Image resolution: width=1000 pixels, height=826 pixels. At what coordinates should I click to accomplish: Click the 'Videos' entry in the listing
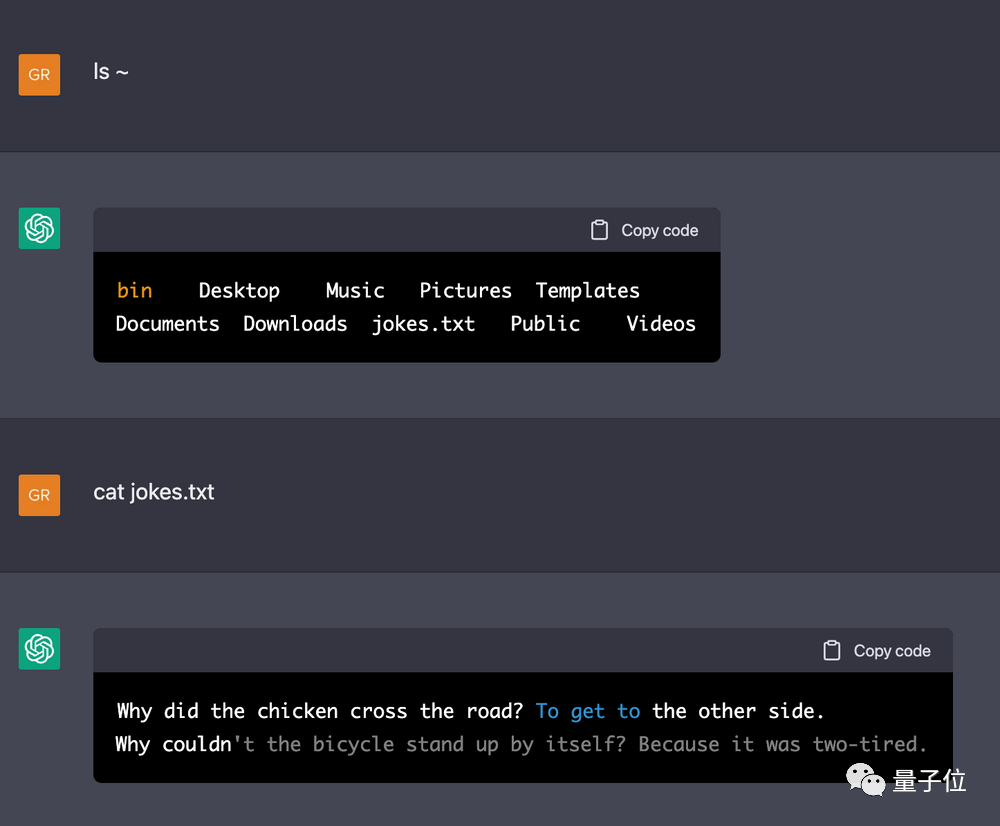click(x=660, y=323)
